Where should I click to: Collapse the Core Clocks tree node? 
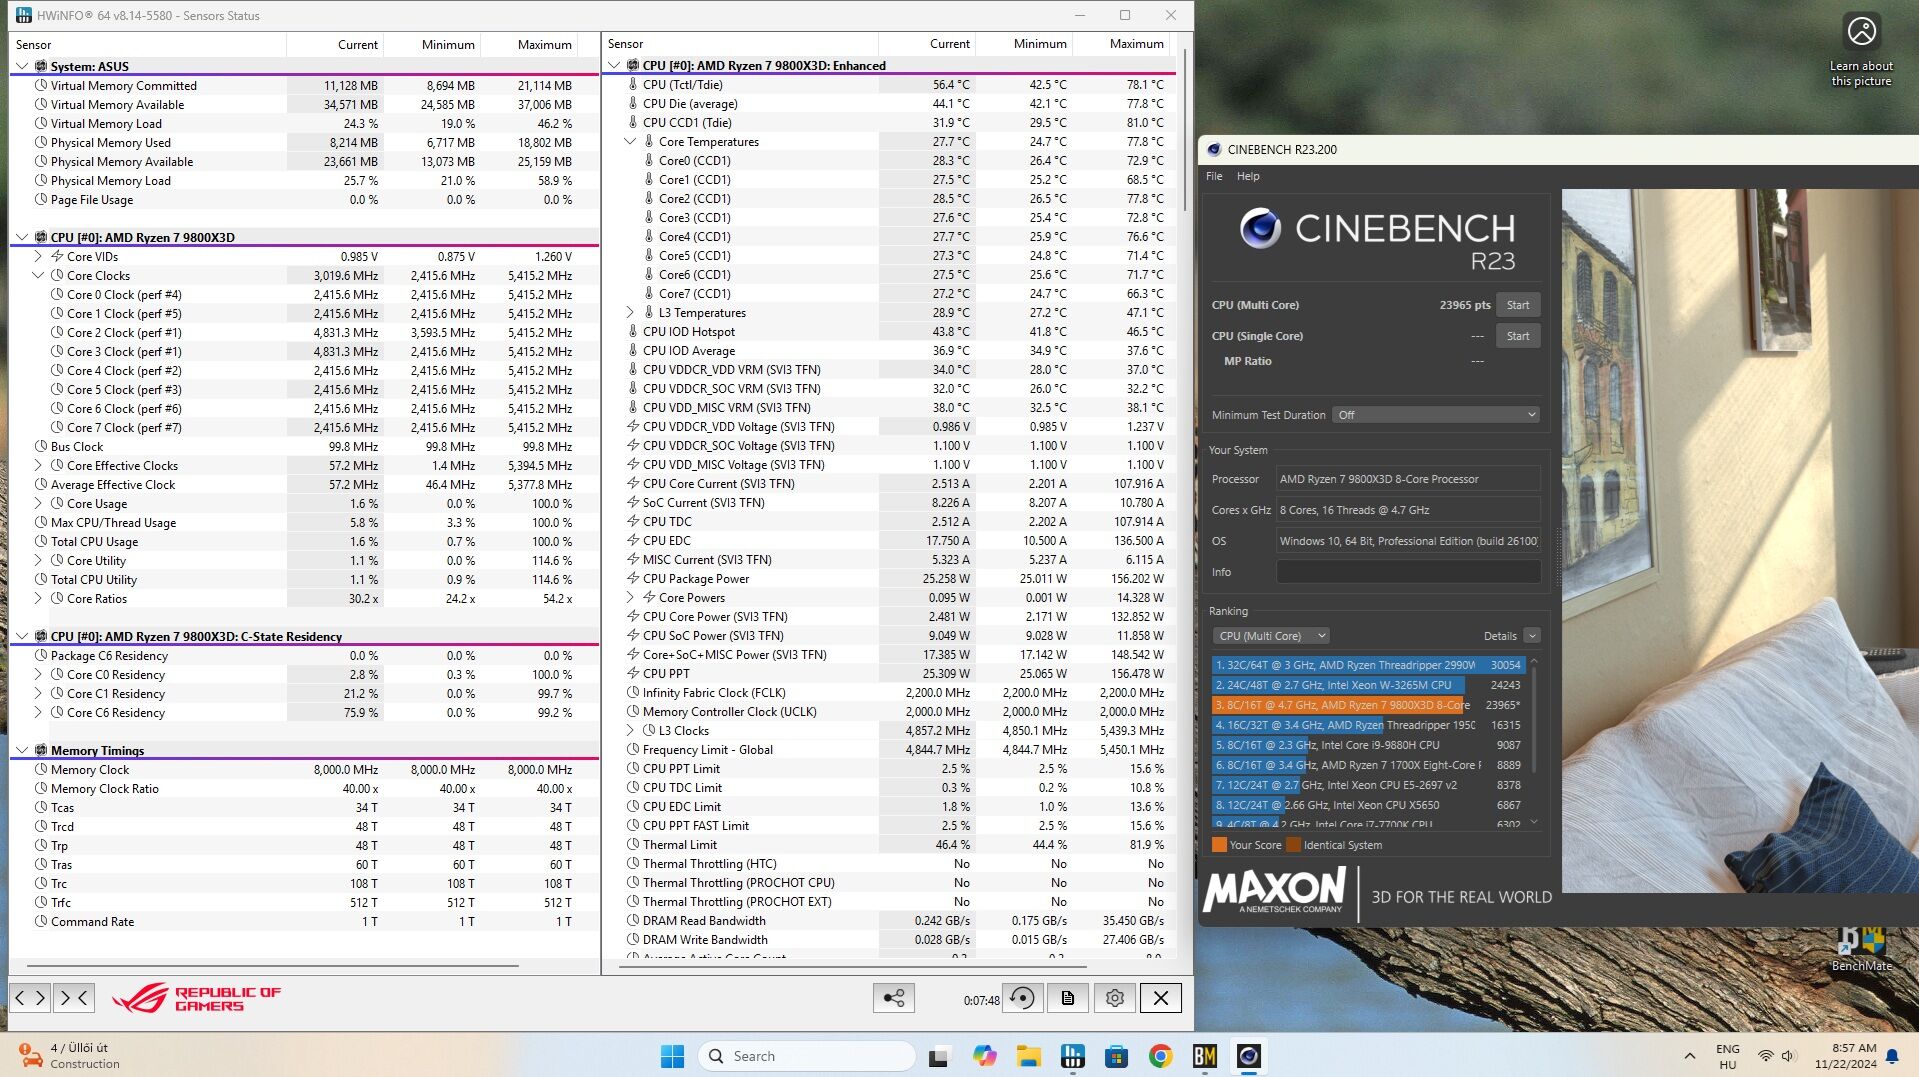38,275
